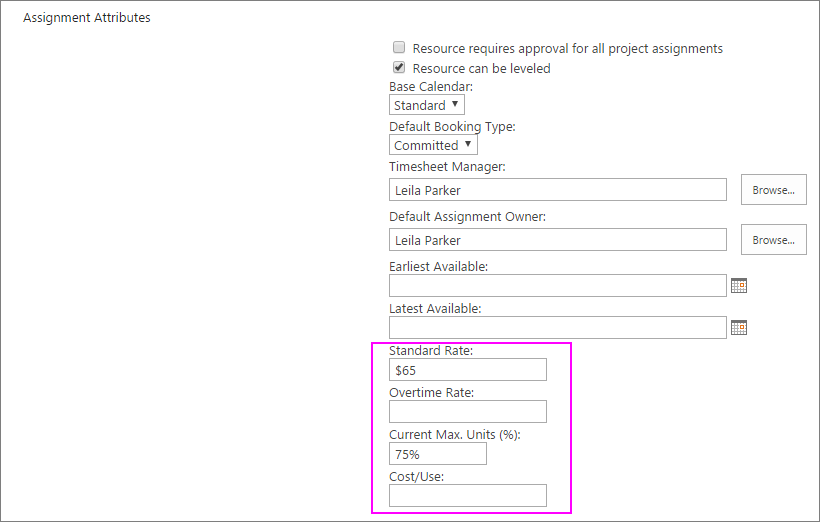This screenshot has height=522, width=820.
Task: Focus the Earliest Available date field
Action: tap(557, 286)
